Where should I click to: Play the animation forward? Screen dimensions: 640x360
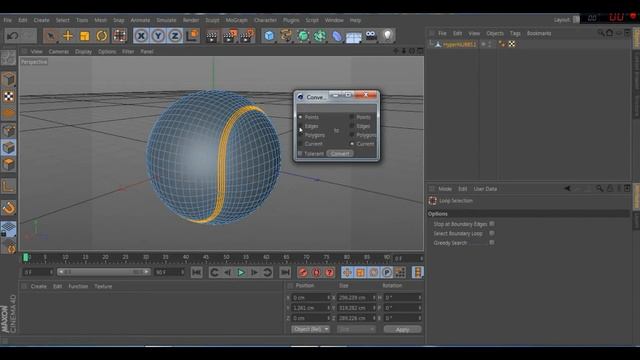coord(241,272)
